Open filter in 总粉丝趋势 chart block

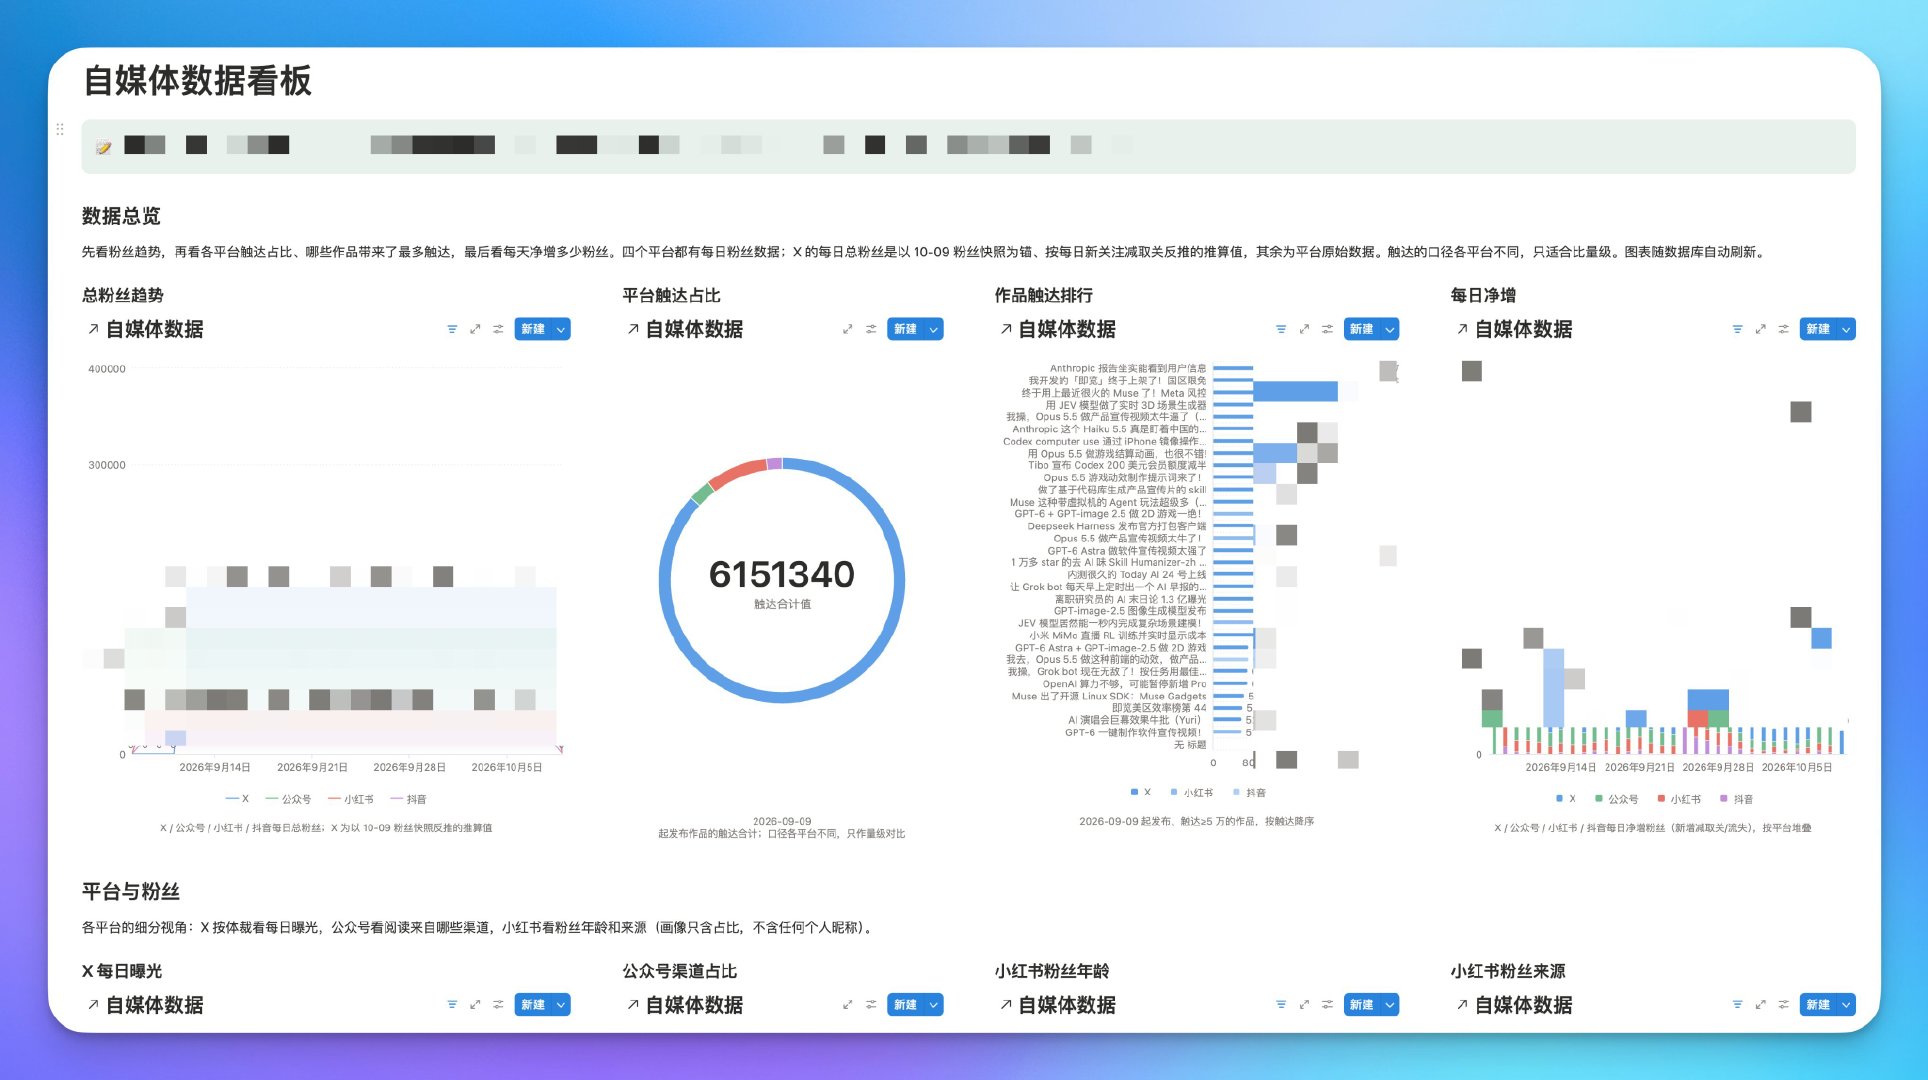452,329
